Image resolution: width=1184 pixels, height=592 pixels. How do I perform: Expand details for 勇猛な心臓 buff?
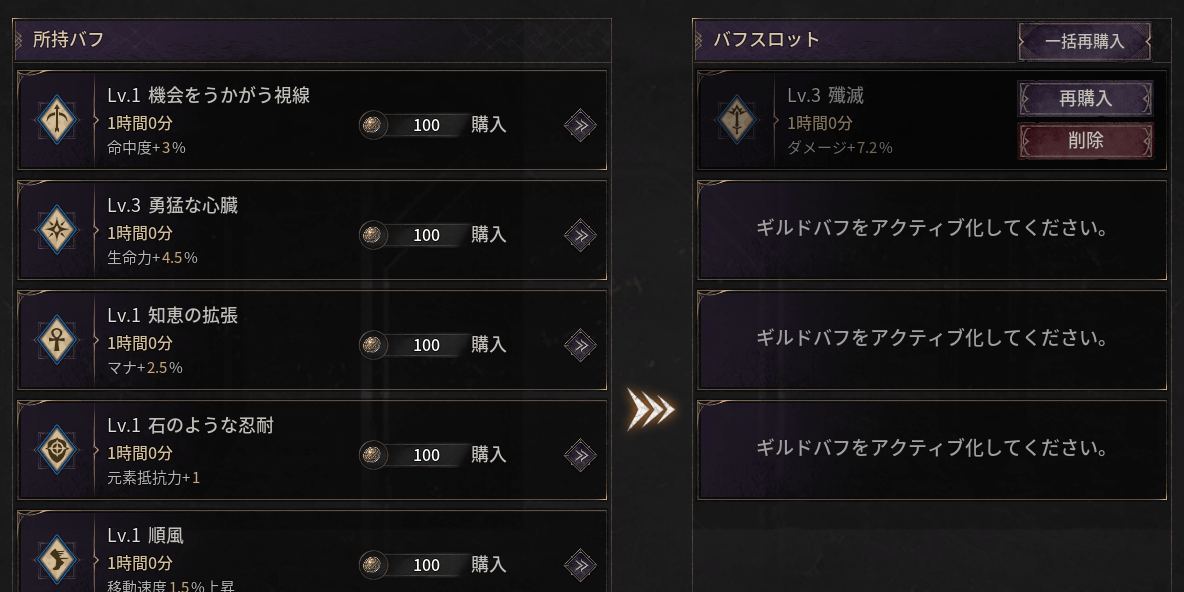coord(579,234)
